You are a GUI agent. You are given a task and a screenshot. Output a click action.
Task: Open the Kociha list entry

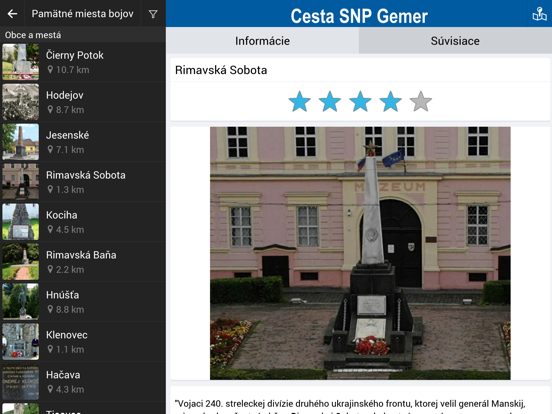coord(83,222)
